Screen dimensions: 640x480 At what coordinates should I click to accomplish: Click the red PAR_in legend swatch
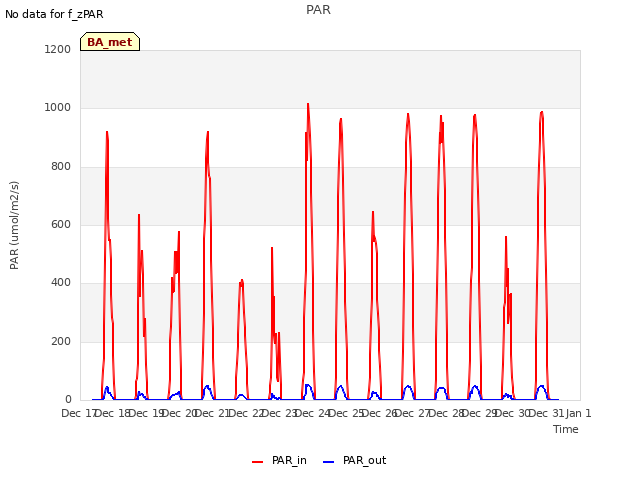258,462
